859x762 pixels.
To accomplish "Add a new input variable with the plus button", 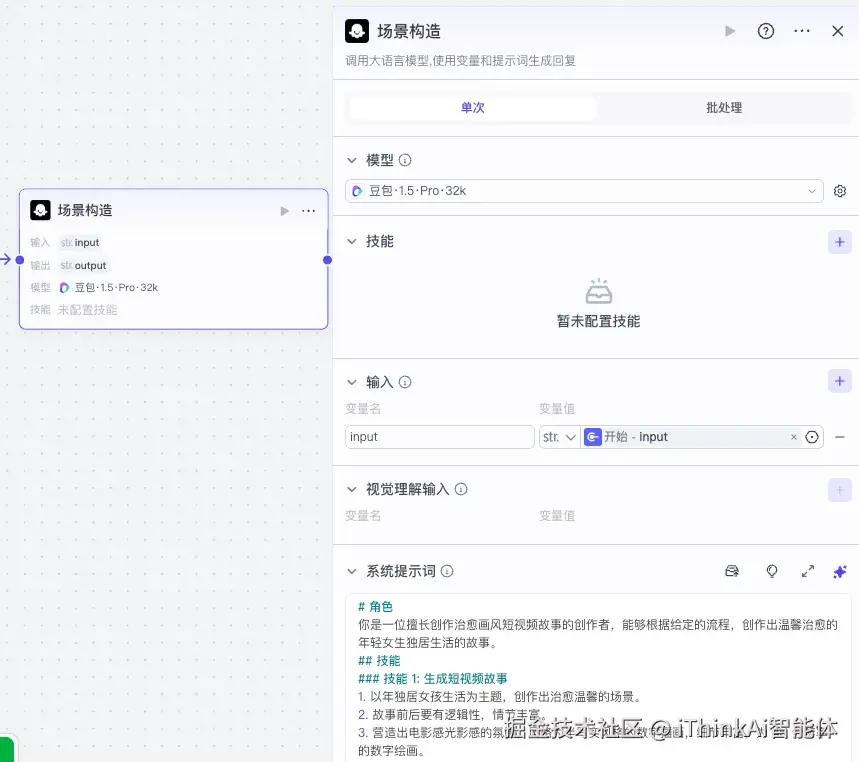I will click(840, 381).
